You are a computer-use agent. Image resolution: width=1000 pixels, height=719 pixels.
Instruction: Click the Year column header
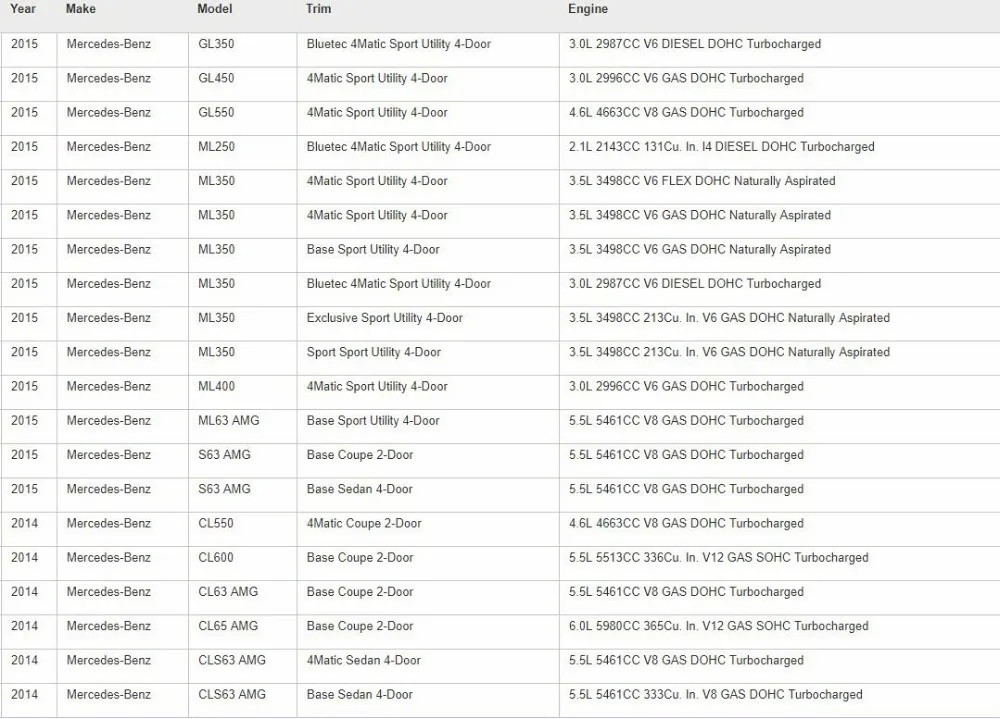tap(23, 9)
